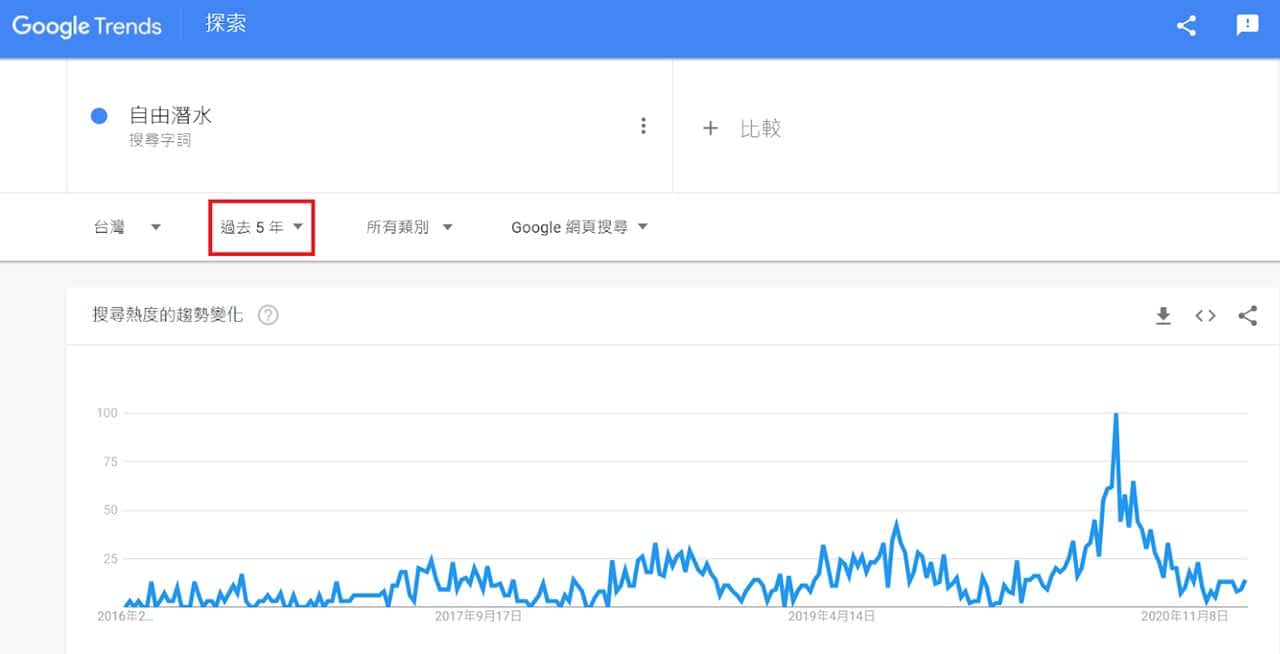Click the share icon in header

(x=1186, y=26)
